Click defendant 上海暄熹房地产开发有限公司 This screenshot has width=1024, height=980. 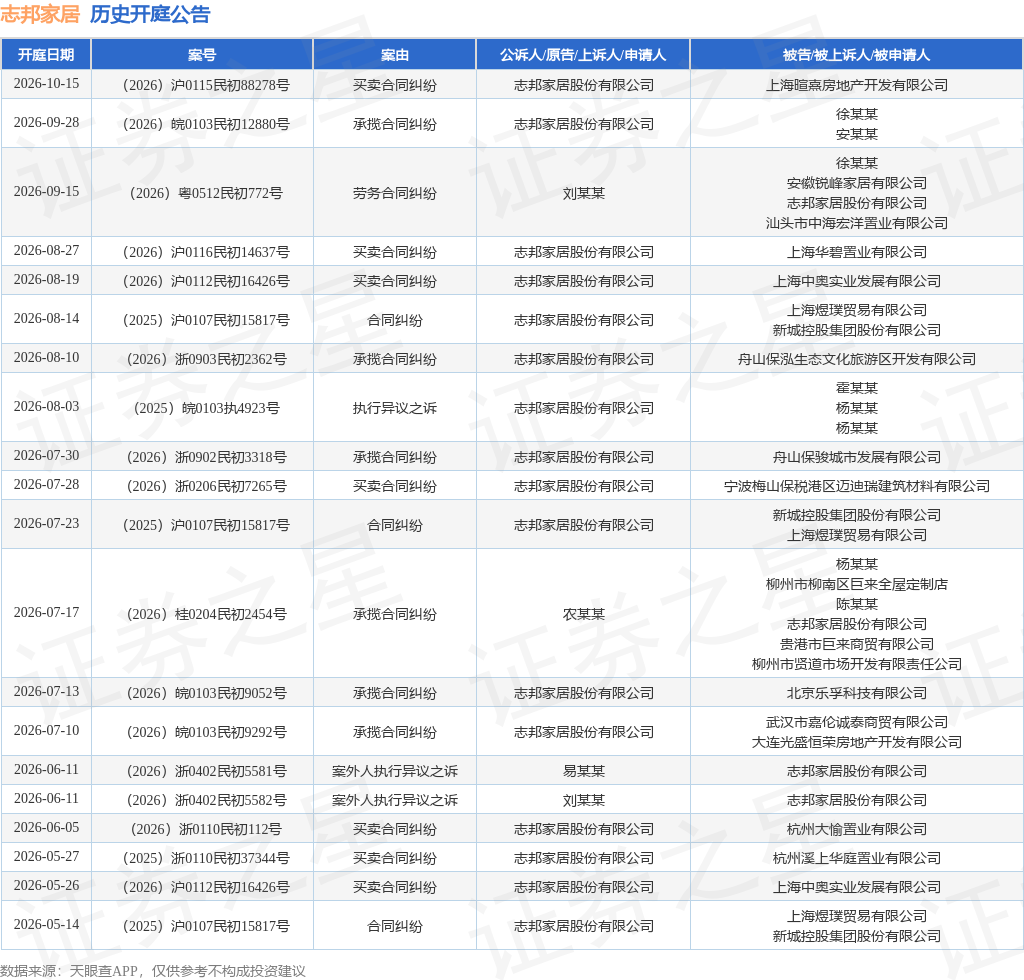coord(856,85)
